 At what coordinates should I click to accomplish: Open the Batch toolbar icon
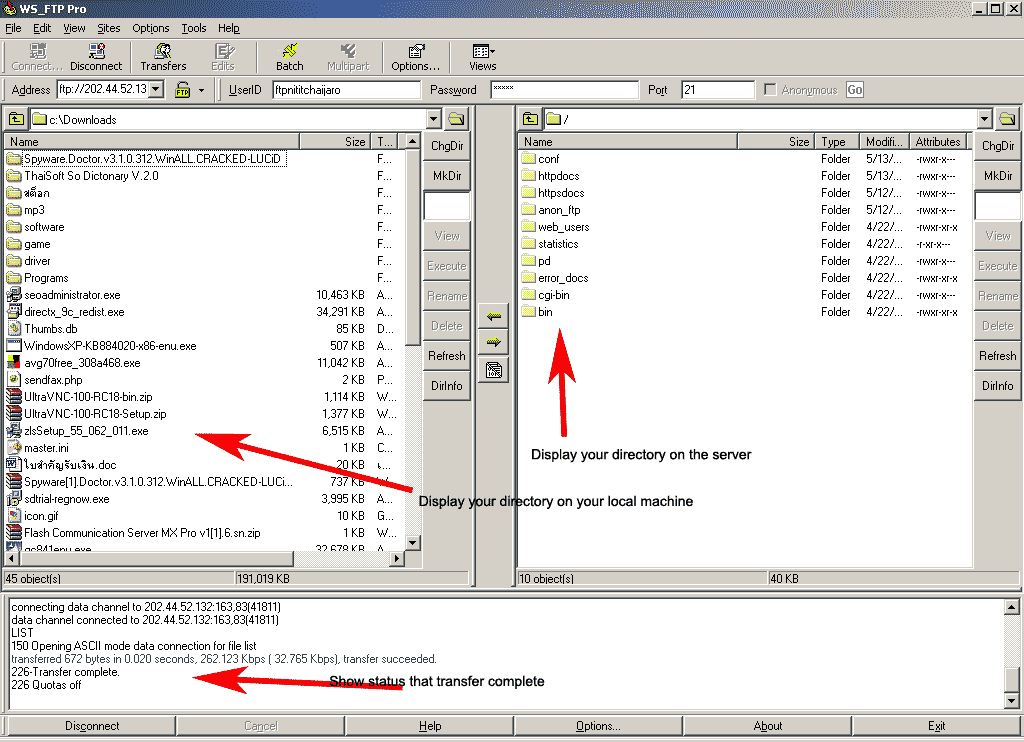point(289,57)
